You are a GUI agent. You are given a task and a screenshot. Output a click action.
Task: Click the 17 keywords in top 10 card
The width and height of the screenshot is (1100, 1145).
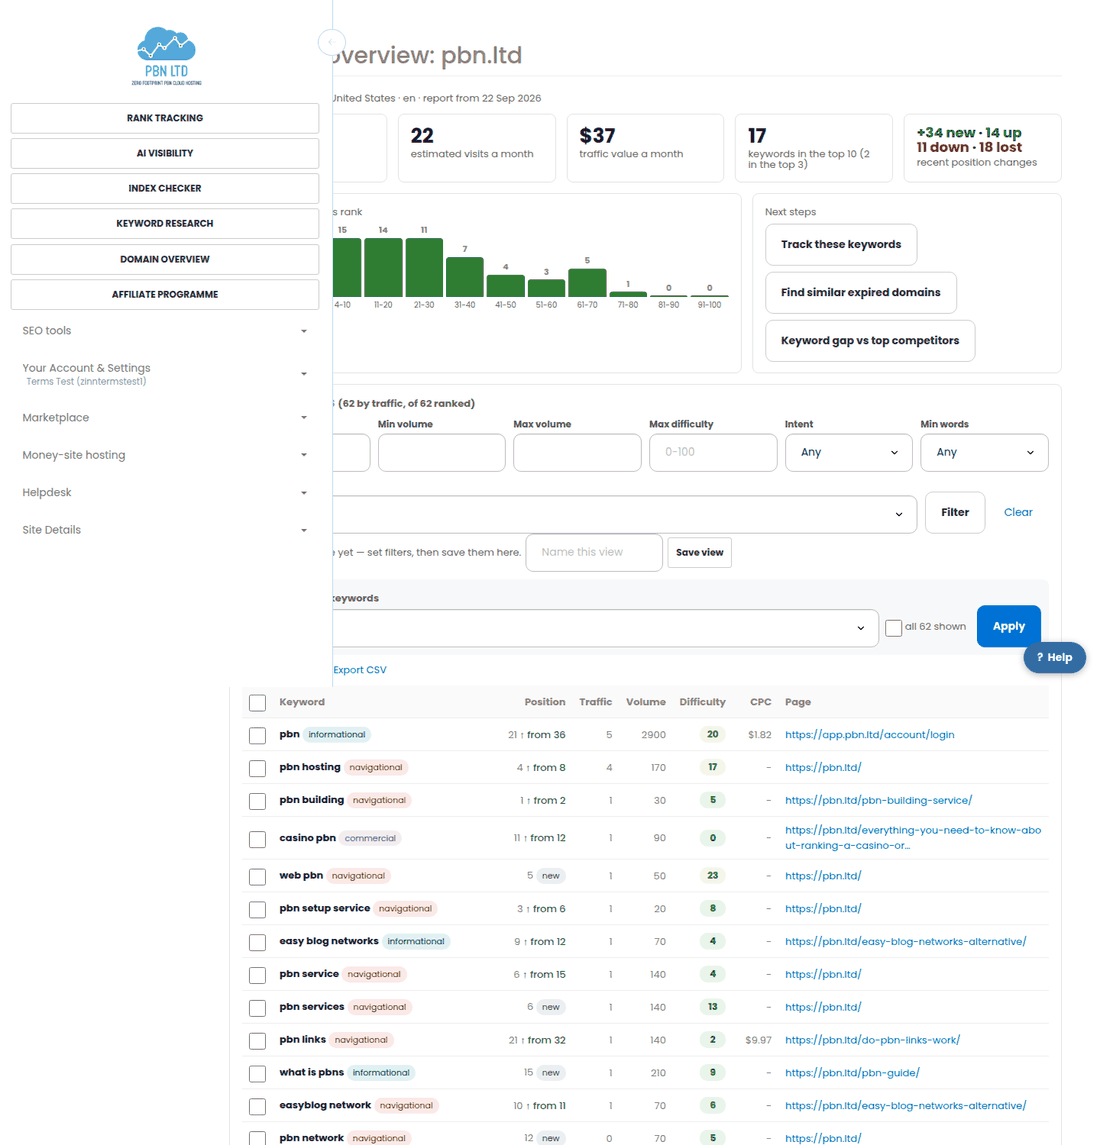click(x=814, y=148)
